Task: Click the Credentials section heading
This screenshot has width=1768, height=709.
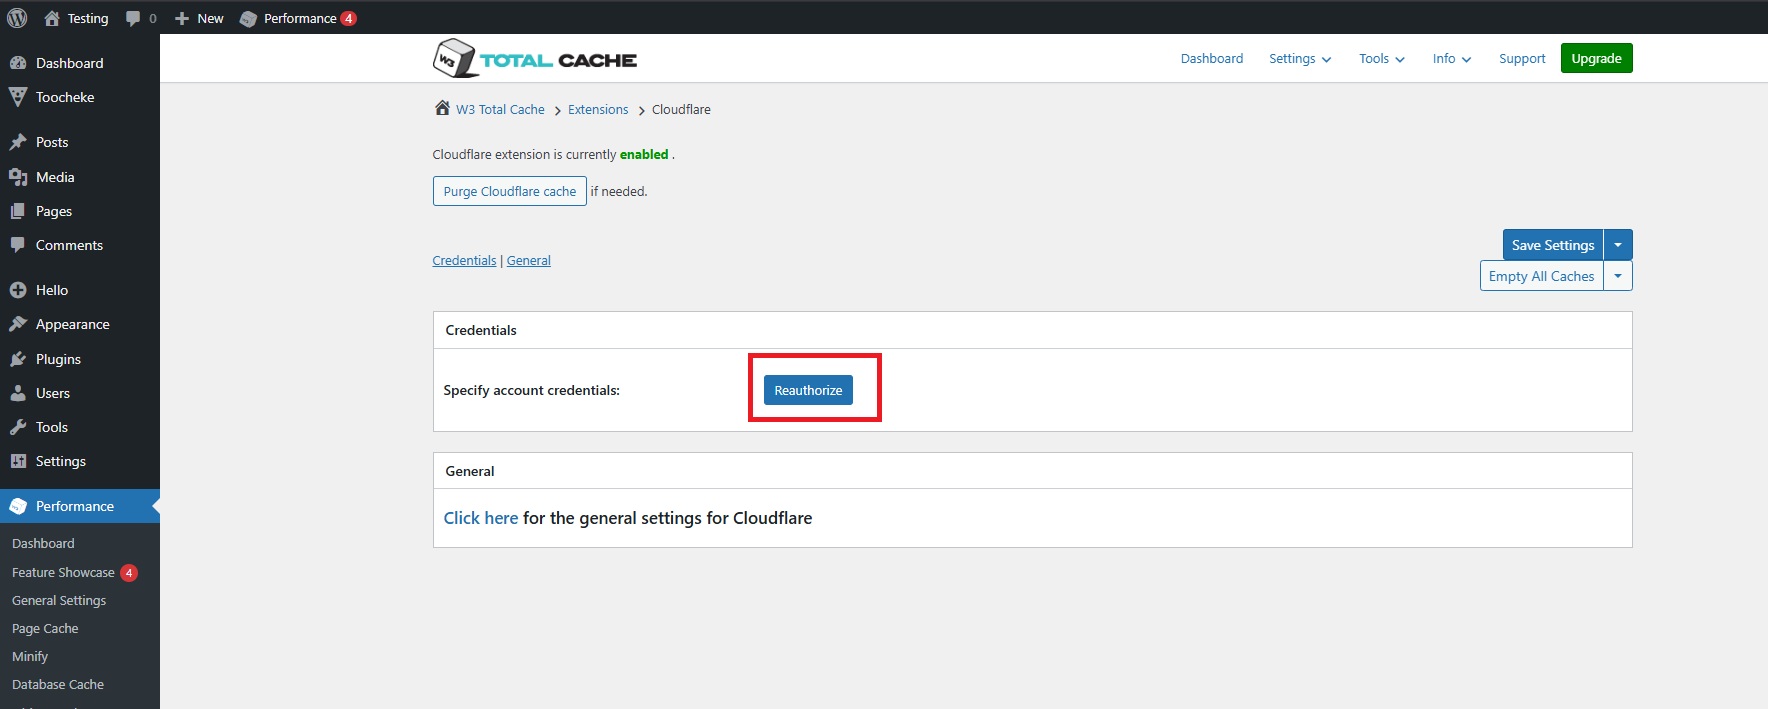Action: 481,330
